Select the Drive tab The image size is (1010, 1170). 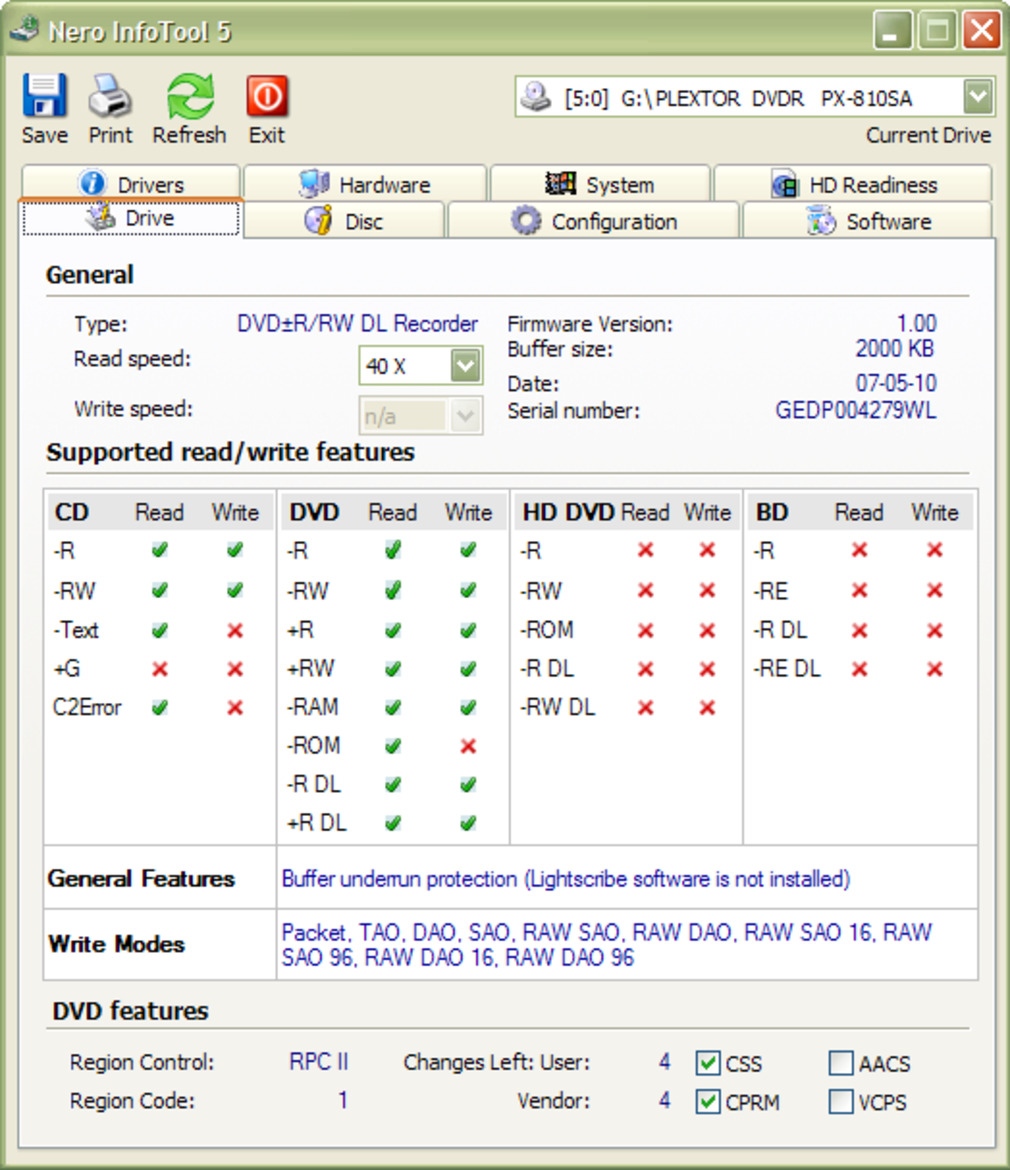pos(131,218)
